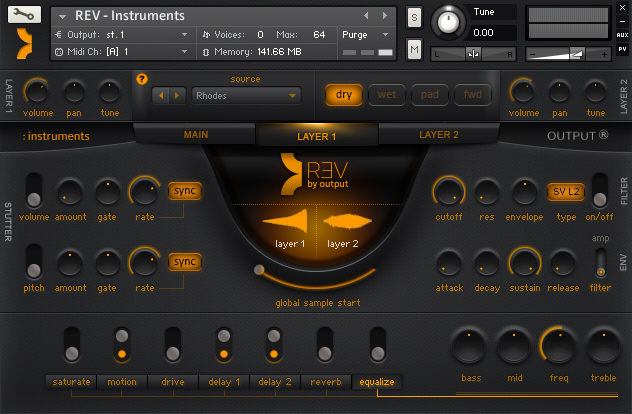
Task: Click the Layer 2 volume knob
Action: point(523,92)
